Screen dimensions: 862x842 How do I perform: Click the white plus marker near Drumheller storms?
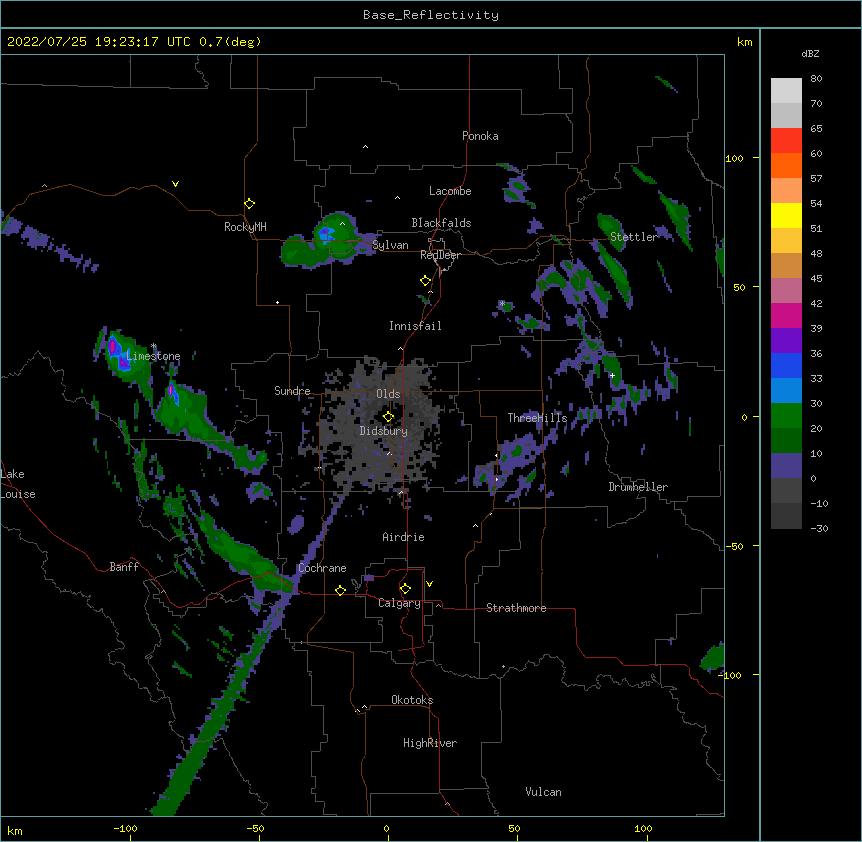(612, 375)
